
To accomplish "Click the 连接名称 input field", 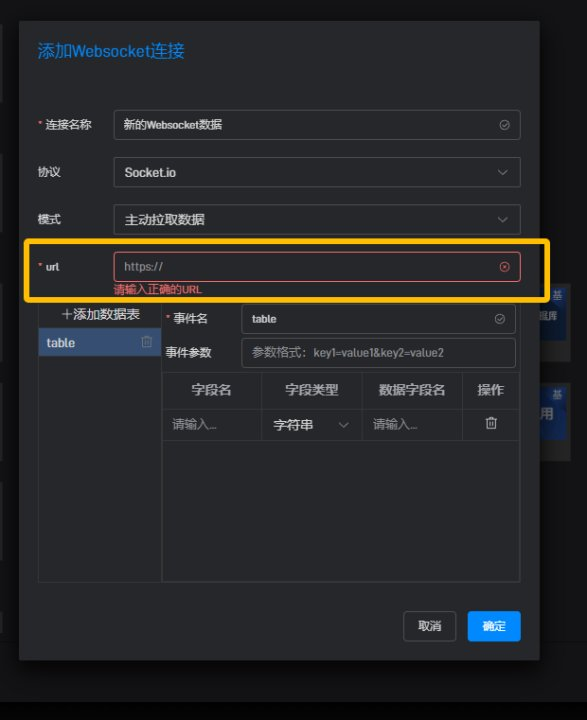I will [317, 125].
